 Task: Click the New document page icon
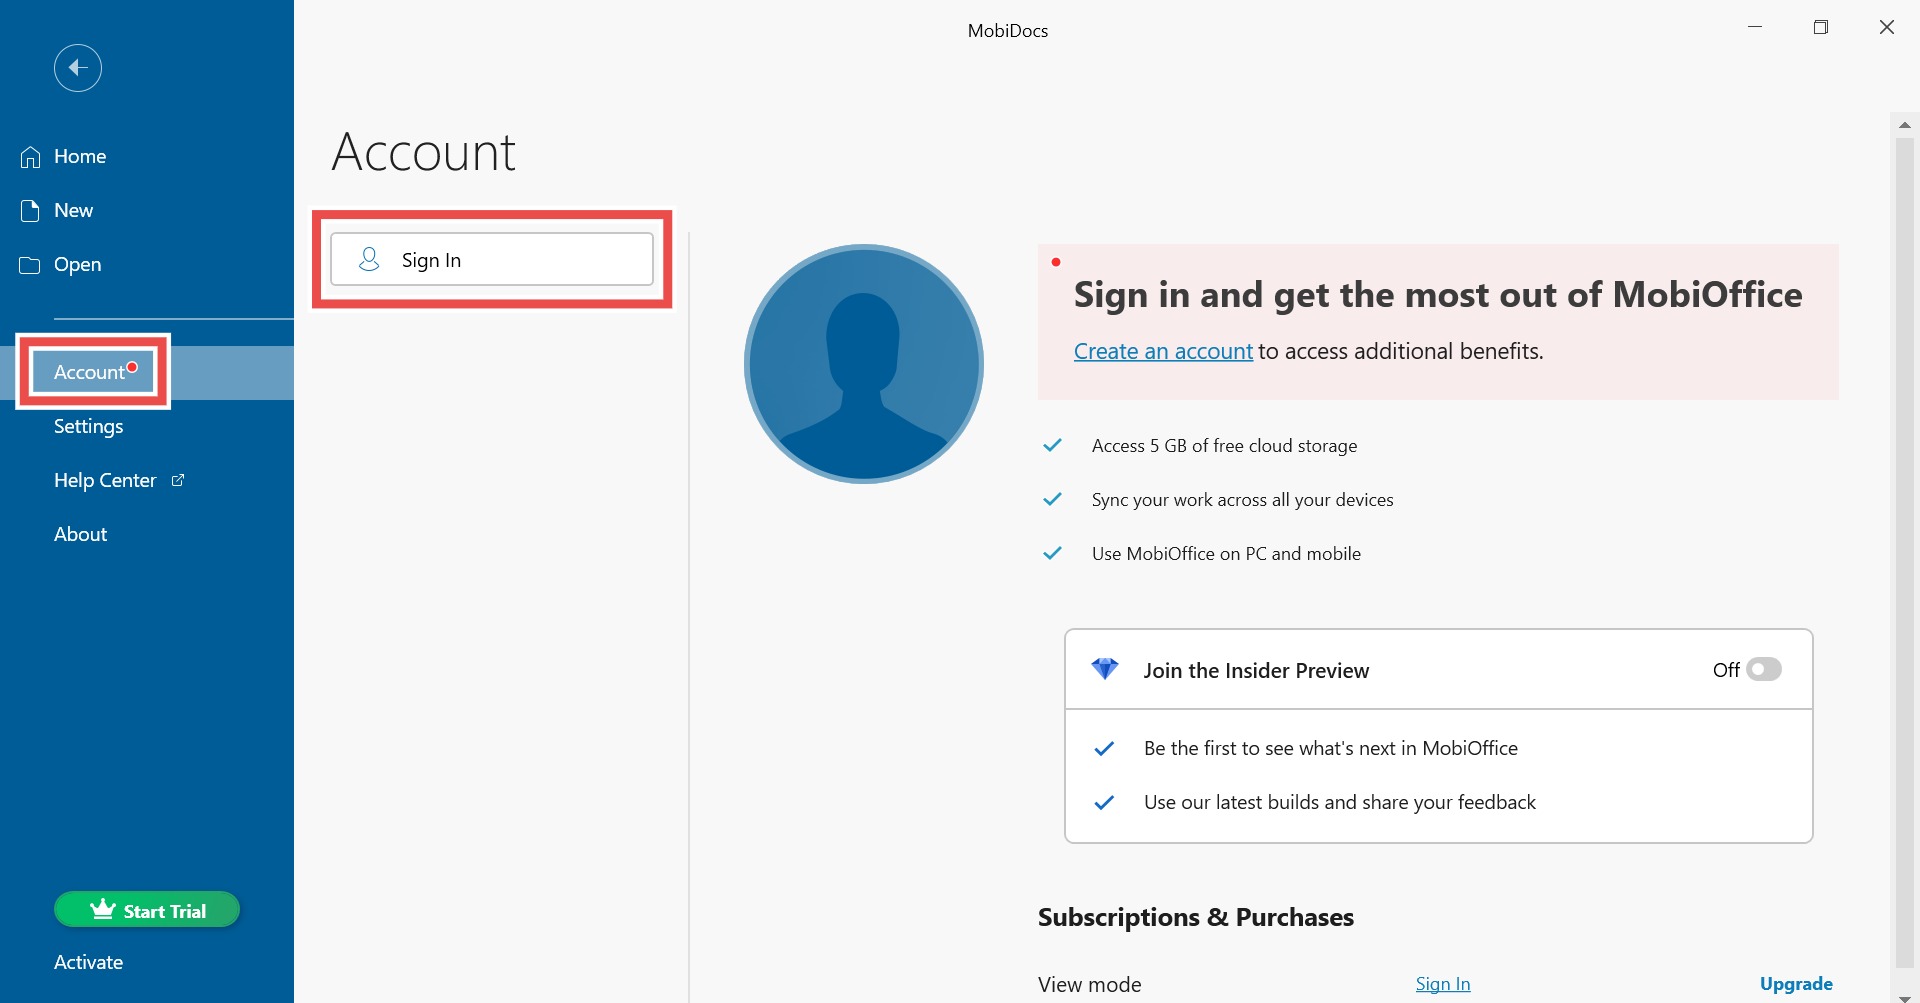coord(30,211)
